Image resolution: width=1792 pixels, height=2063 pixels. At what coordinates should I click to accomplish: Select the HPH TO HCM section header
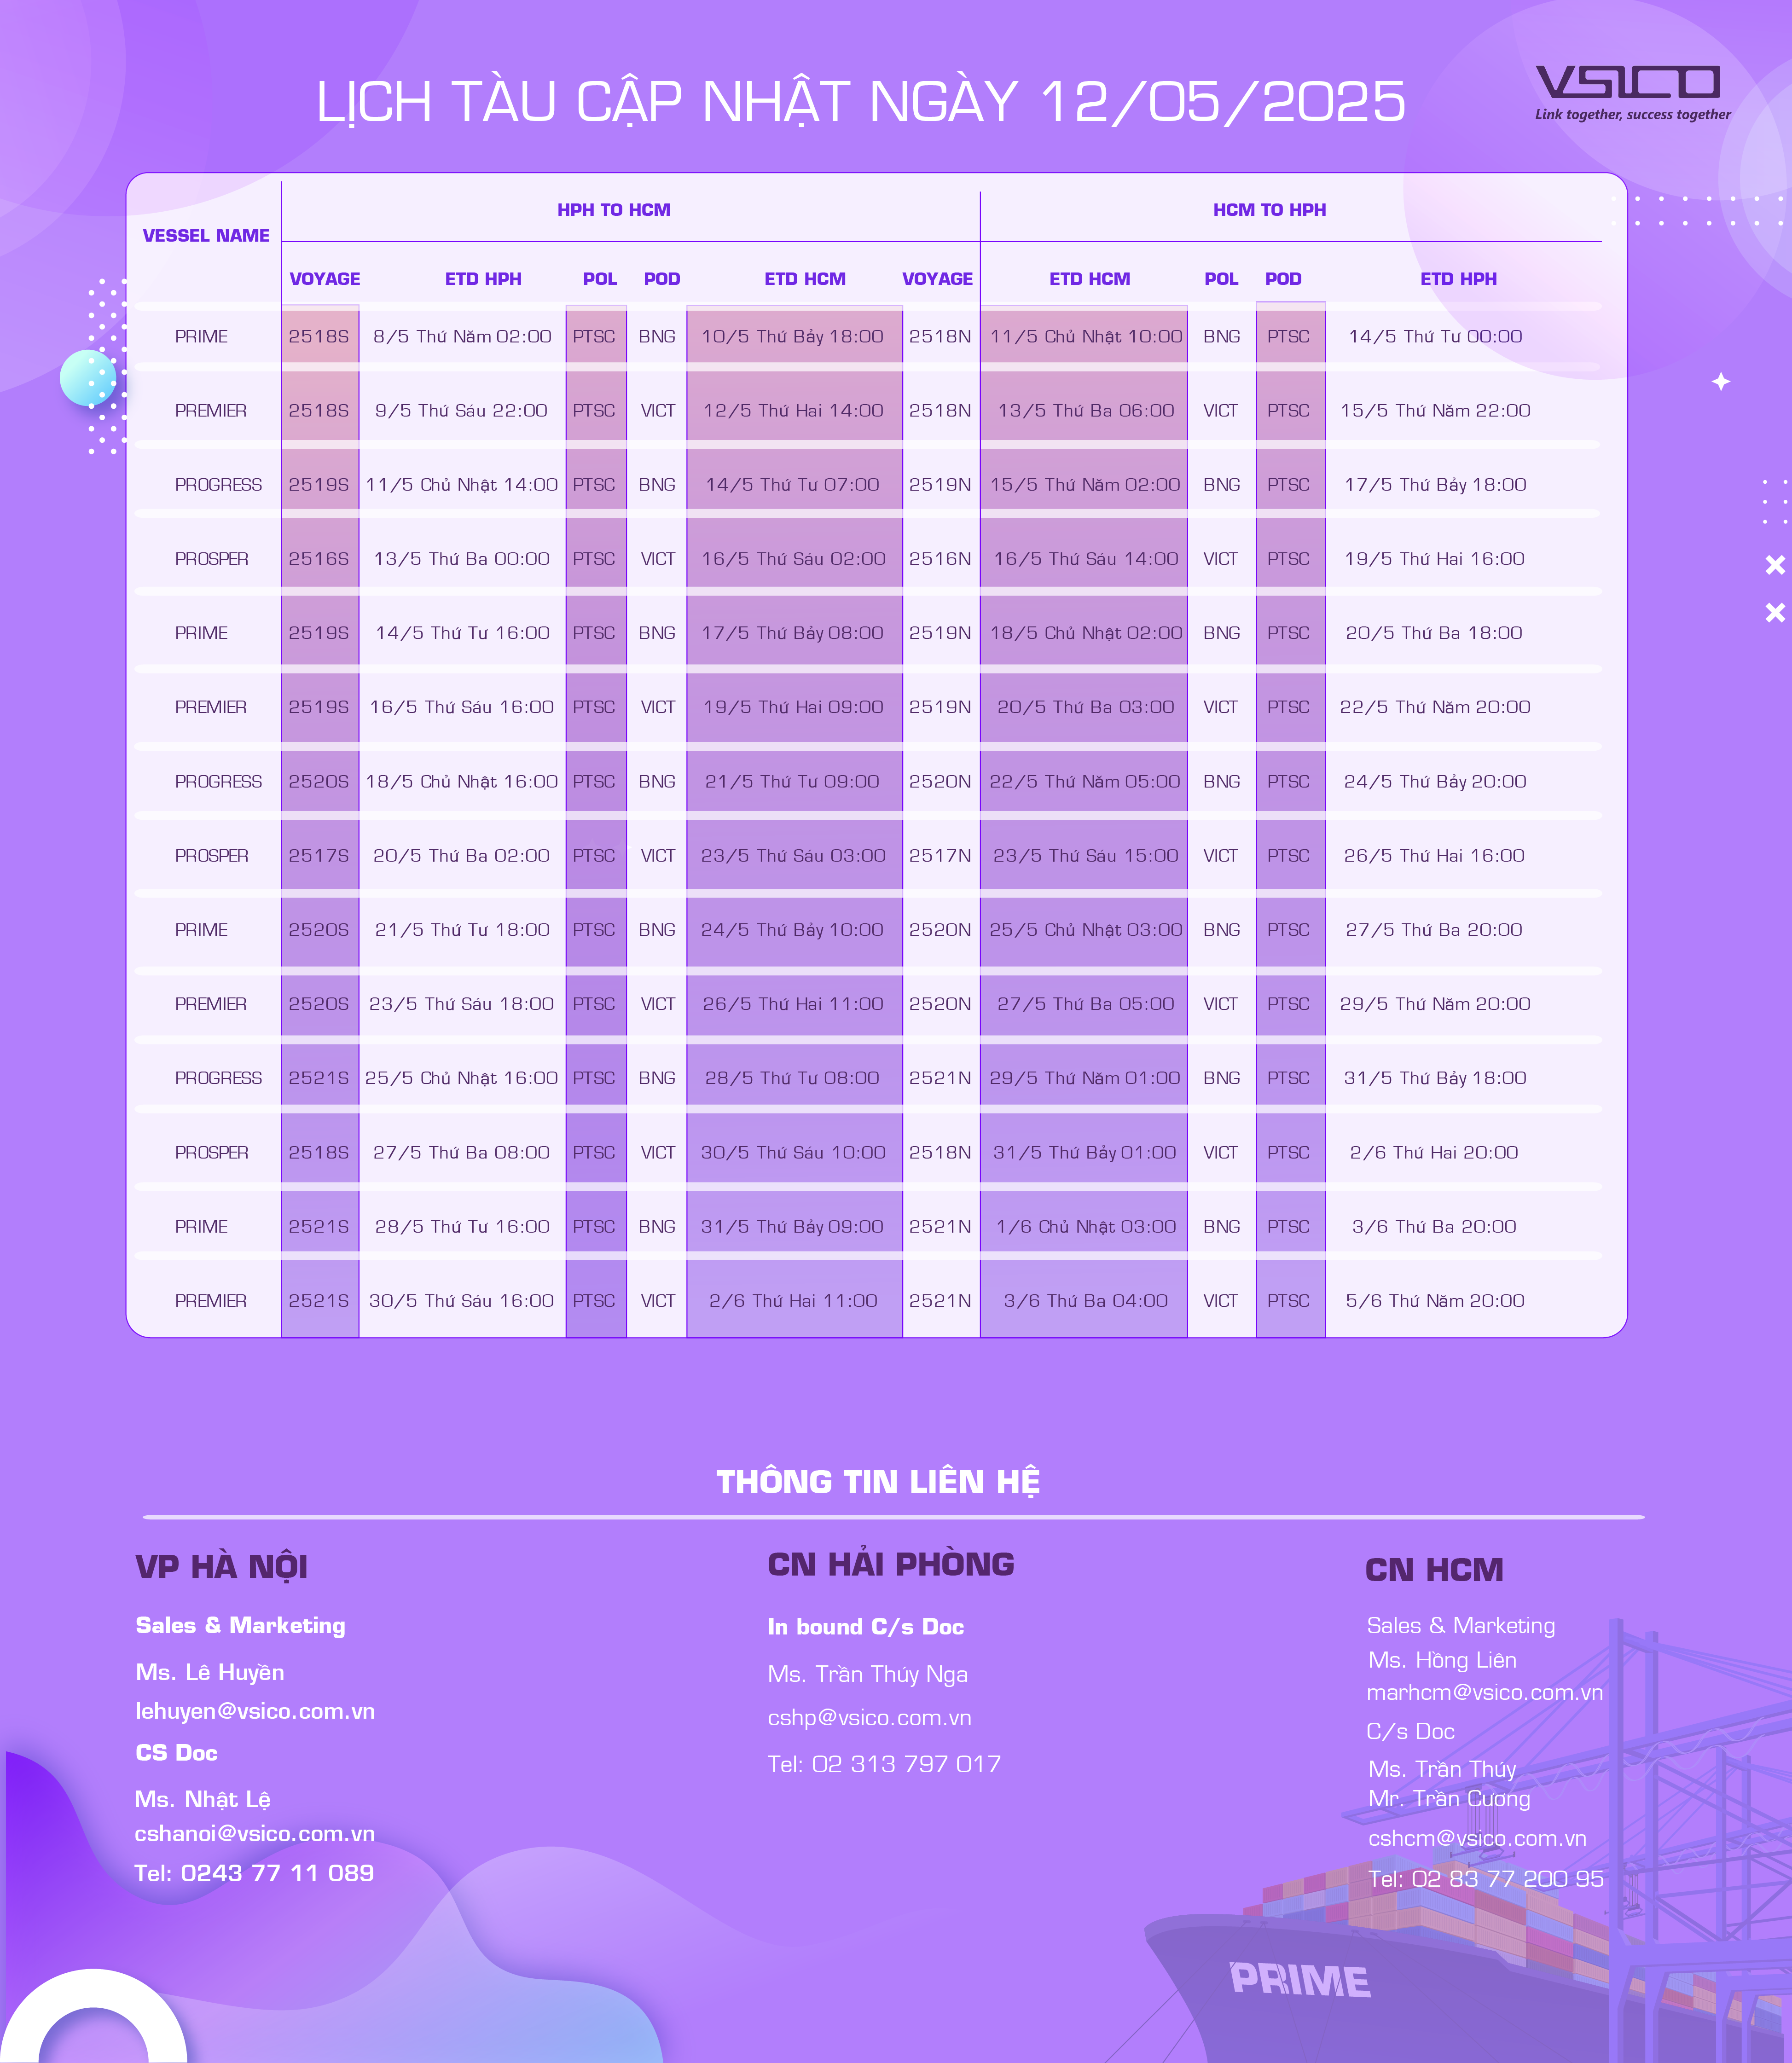613,210
